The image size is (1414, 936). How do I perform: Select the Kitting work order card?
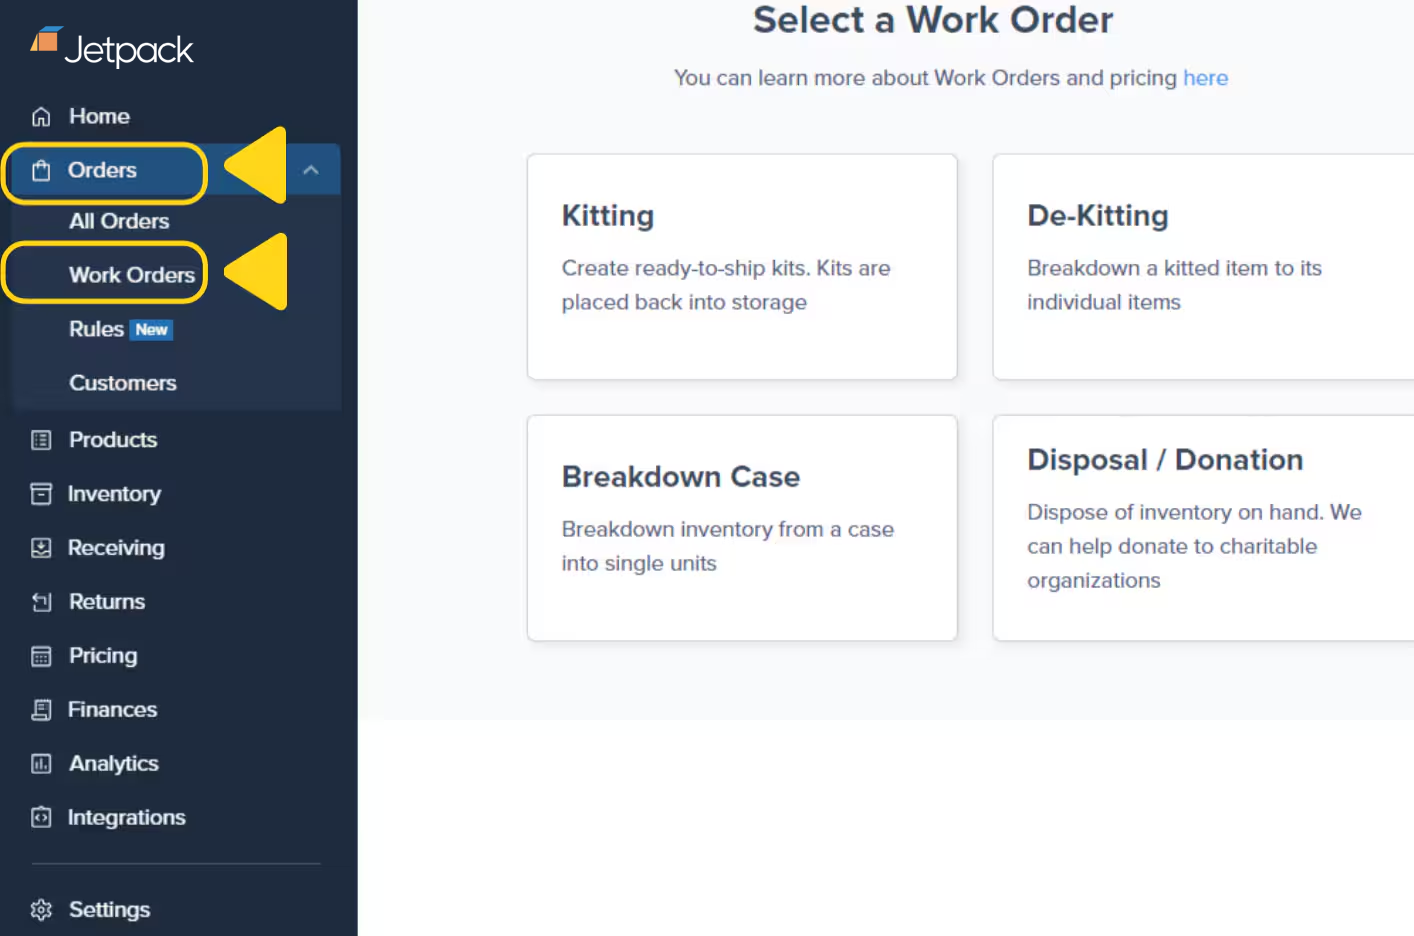coord(741,267)
